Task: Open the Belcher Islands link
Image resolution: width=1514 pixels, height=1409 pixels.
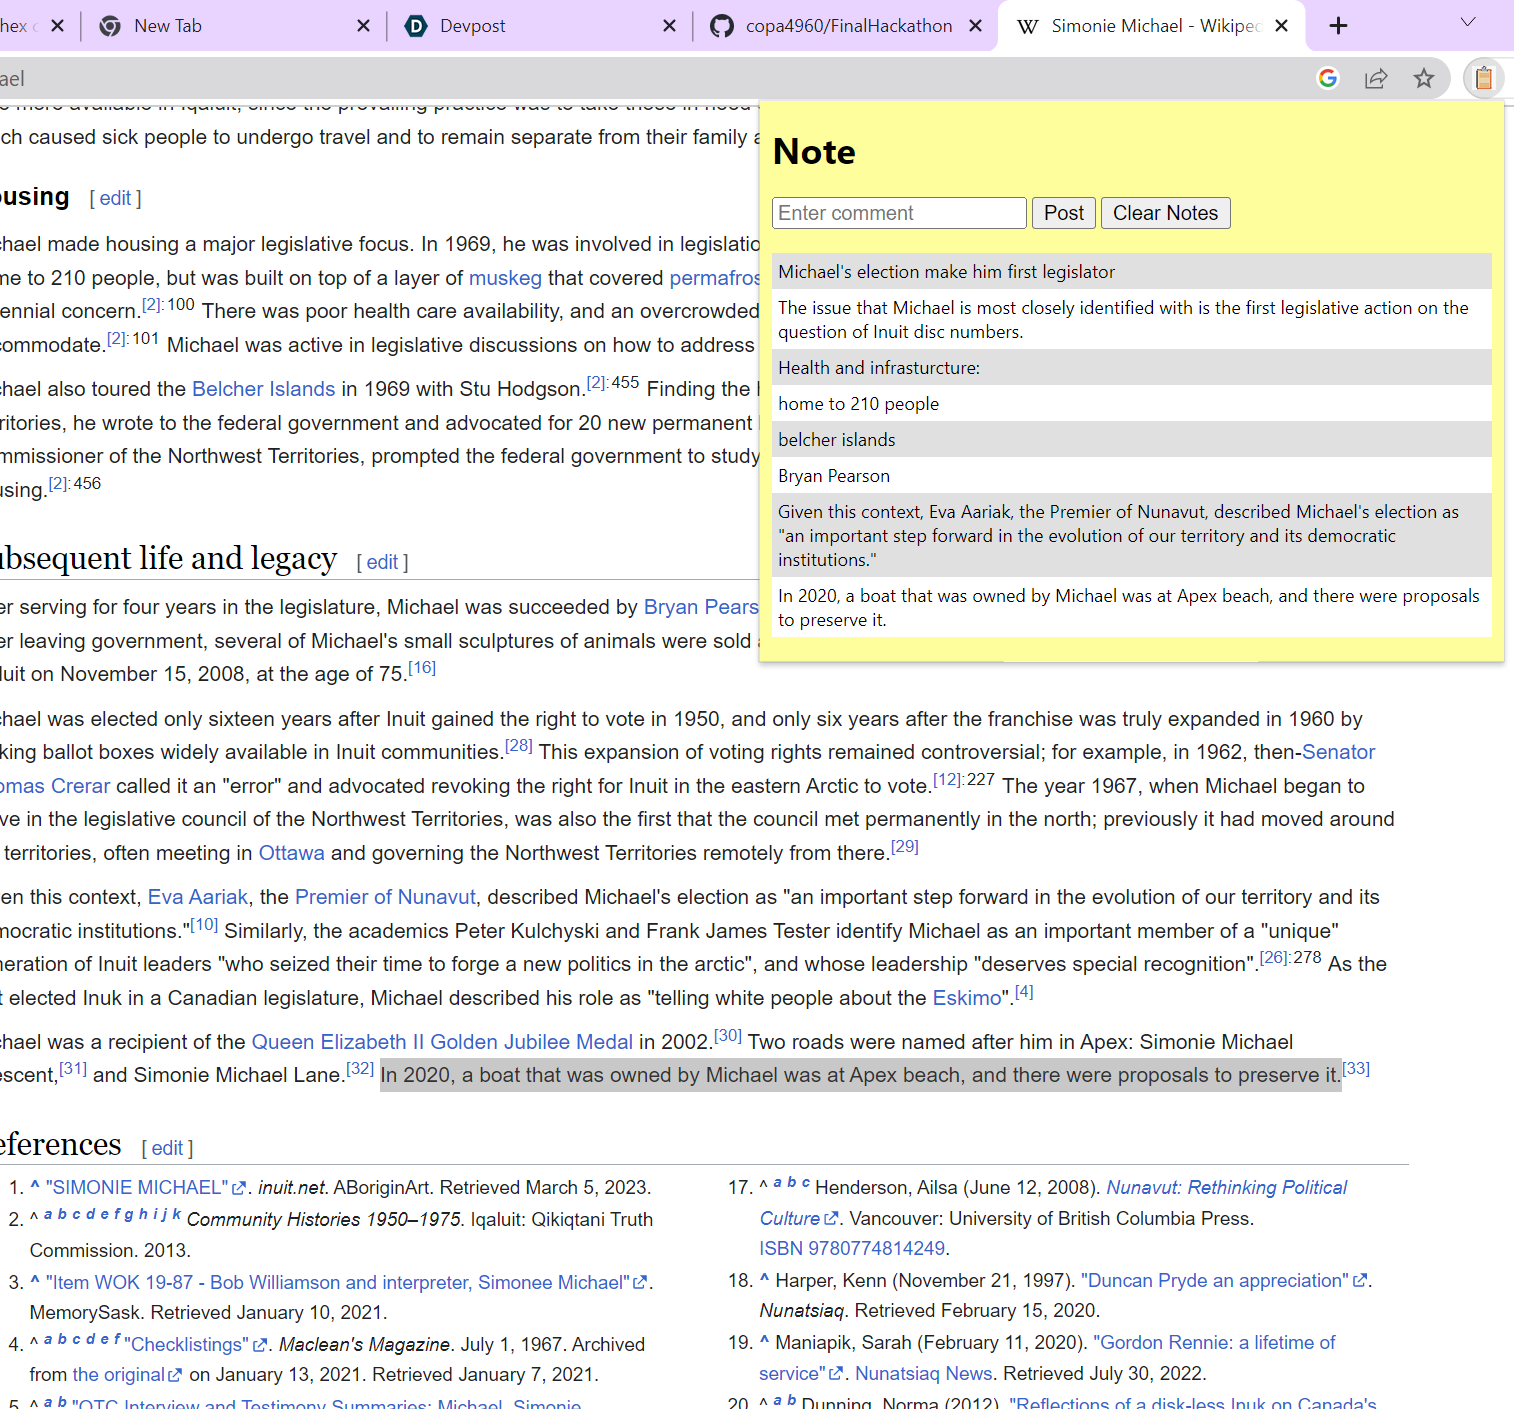Action: [x=263, y=389]
